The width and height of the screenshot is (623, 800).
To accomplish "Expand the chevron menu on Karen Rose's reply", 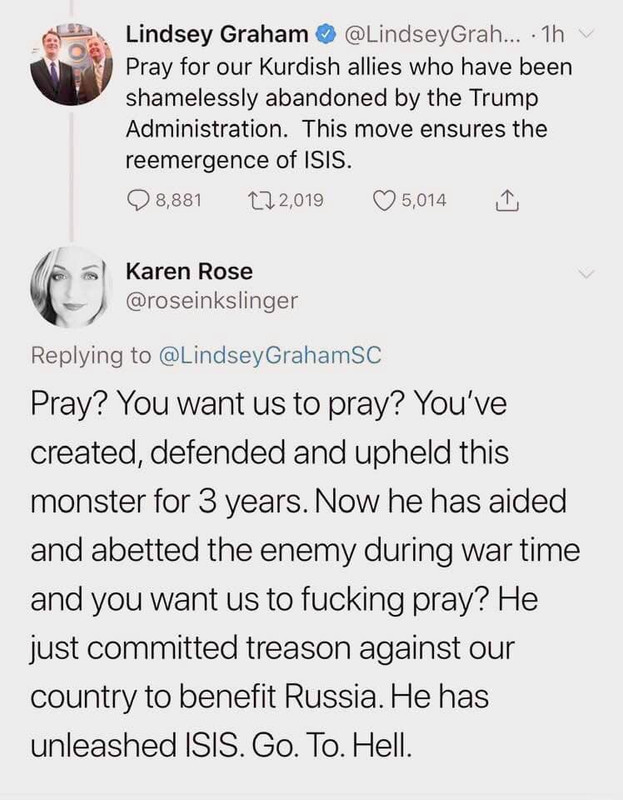I will click(x=588, y=273).
